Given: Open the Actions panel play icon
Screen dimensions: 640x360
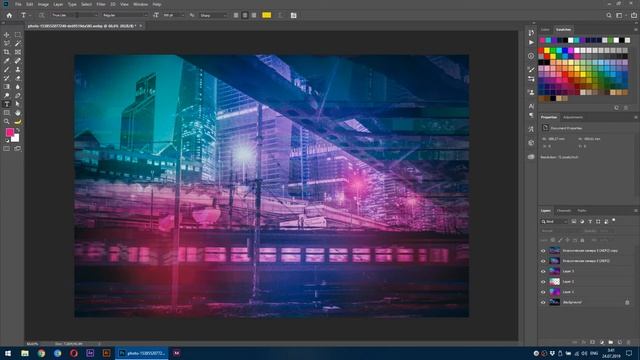Looking at the screenshot, I should 531,42.
